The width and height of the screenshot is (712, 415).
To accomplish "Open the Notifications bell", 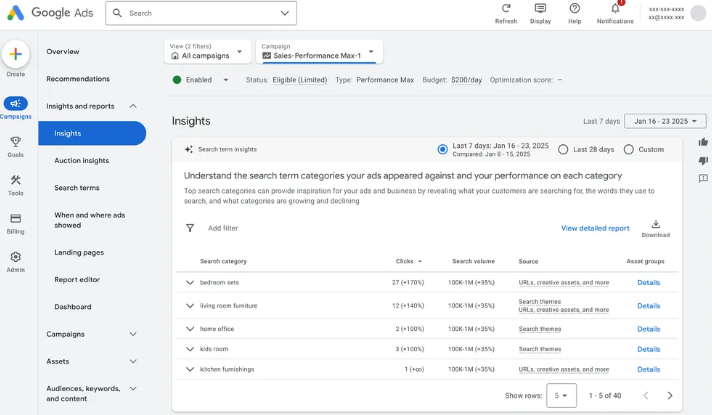I will click(615, 8).
